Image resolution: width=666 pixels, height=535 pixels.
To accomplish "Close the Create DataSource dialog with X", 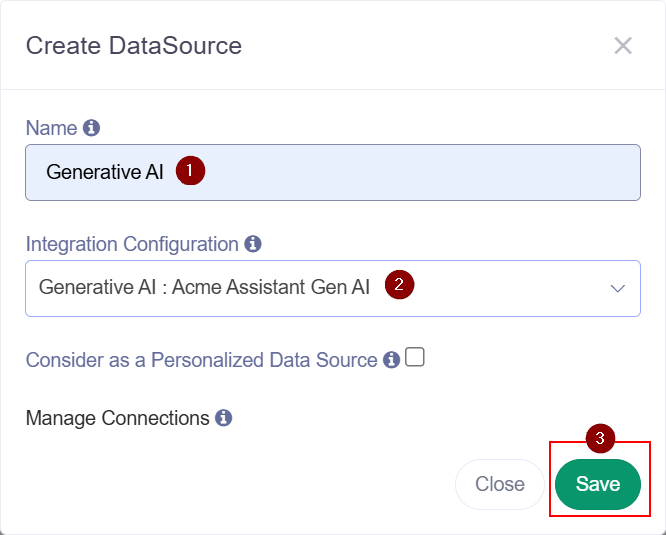I will pyautogui.click(x=623, y=45).
